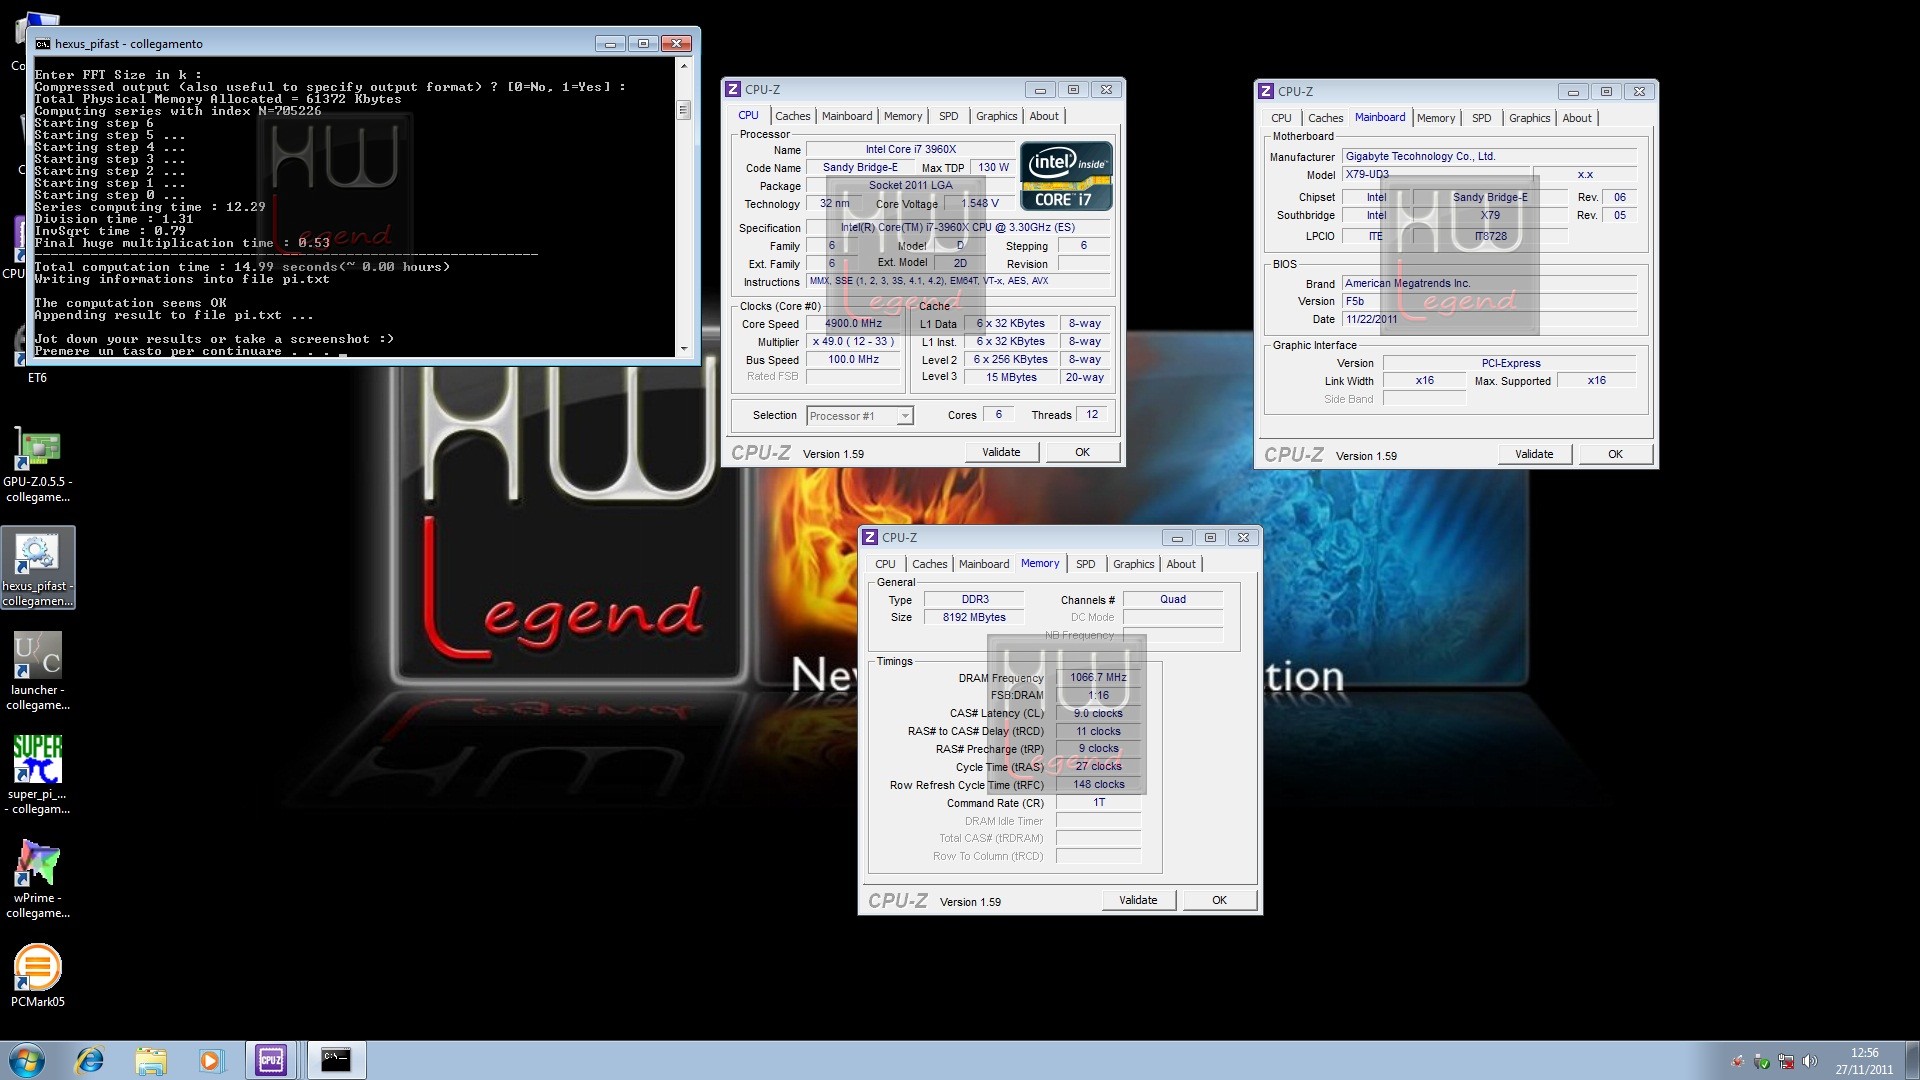Screen dimensions: 1920x1080
Task: Click the Core Voltage value 1.548 V
Action: 979,204
